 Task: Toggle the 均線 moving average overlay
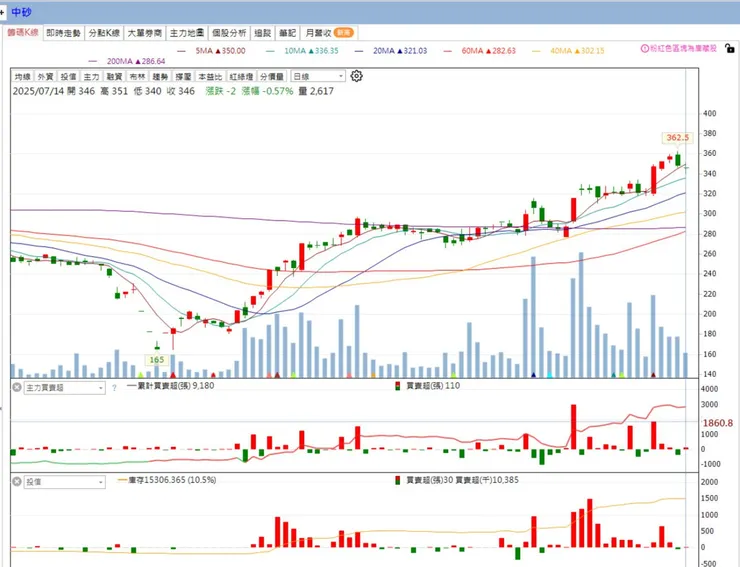tap(22, 76)
